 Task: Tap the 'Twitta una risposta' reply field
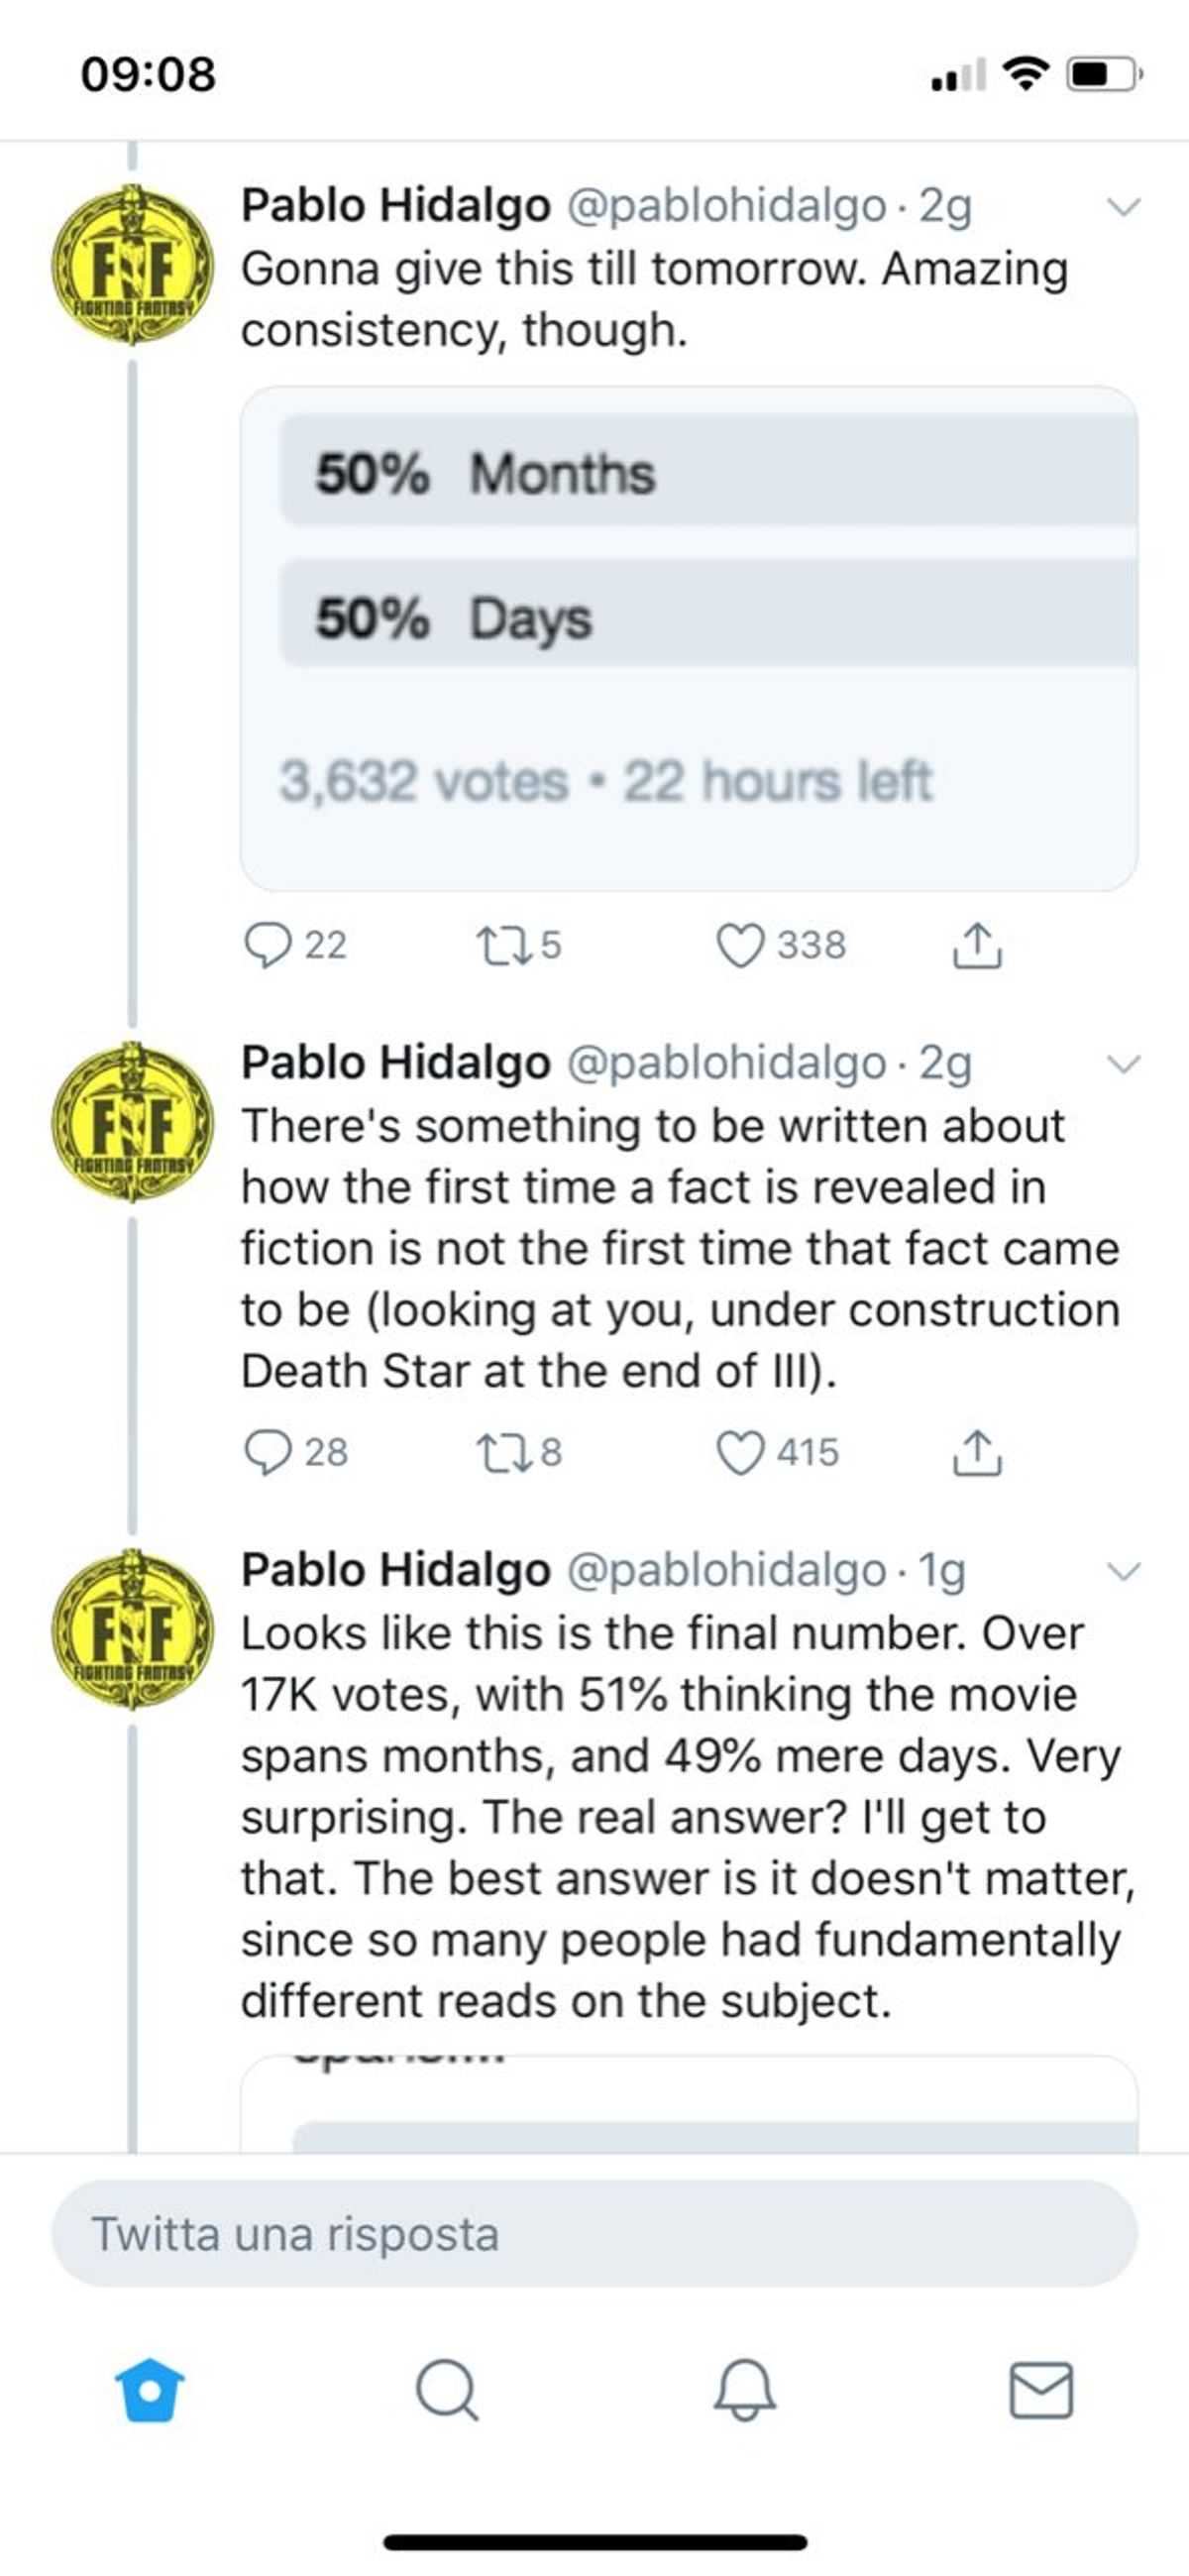[x=594, y=2233]
